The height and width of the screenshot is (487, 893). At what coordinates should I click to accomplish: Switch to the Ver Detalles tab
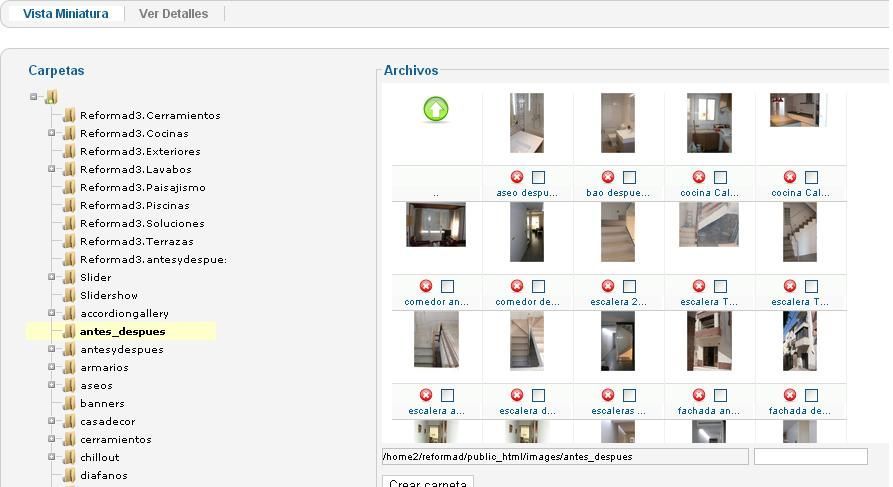click(173, 14)
